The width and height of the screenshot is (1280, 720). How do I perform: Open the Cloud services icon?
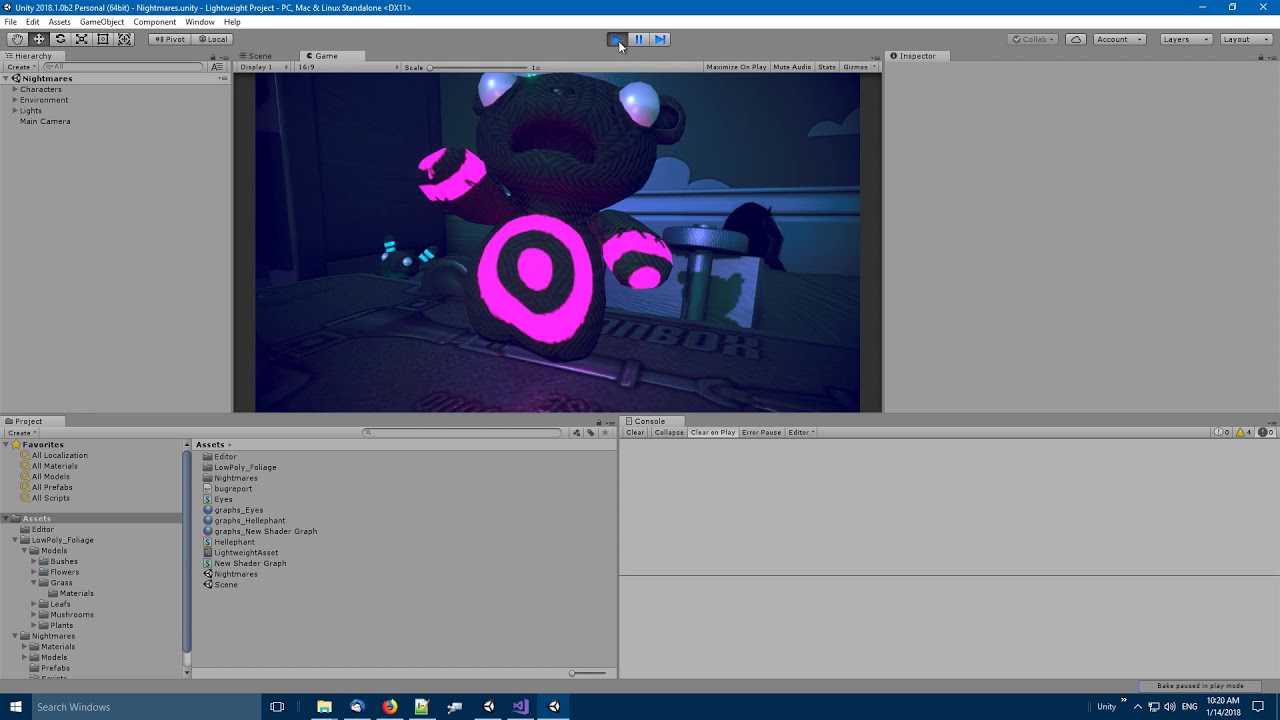(x=1076, y=39)
